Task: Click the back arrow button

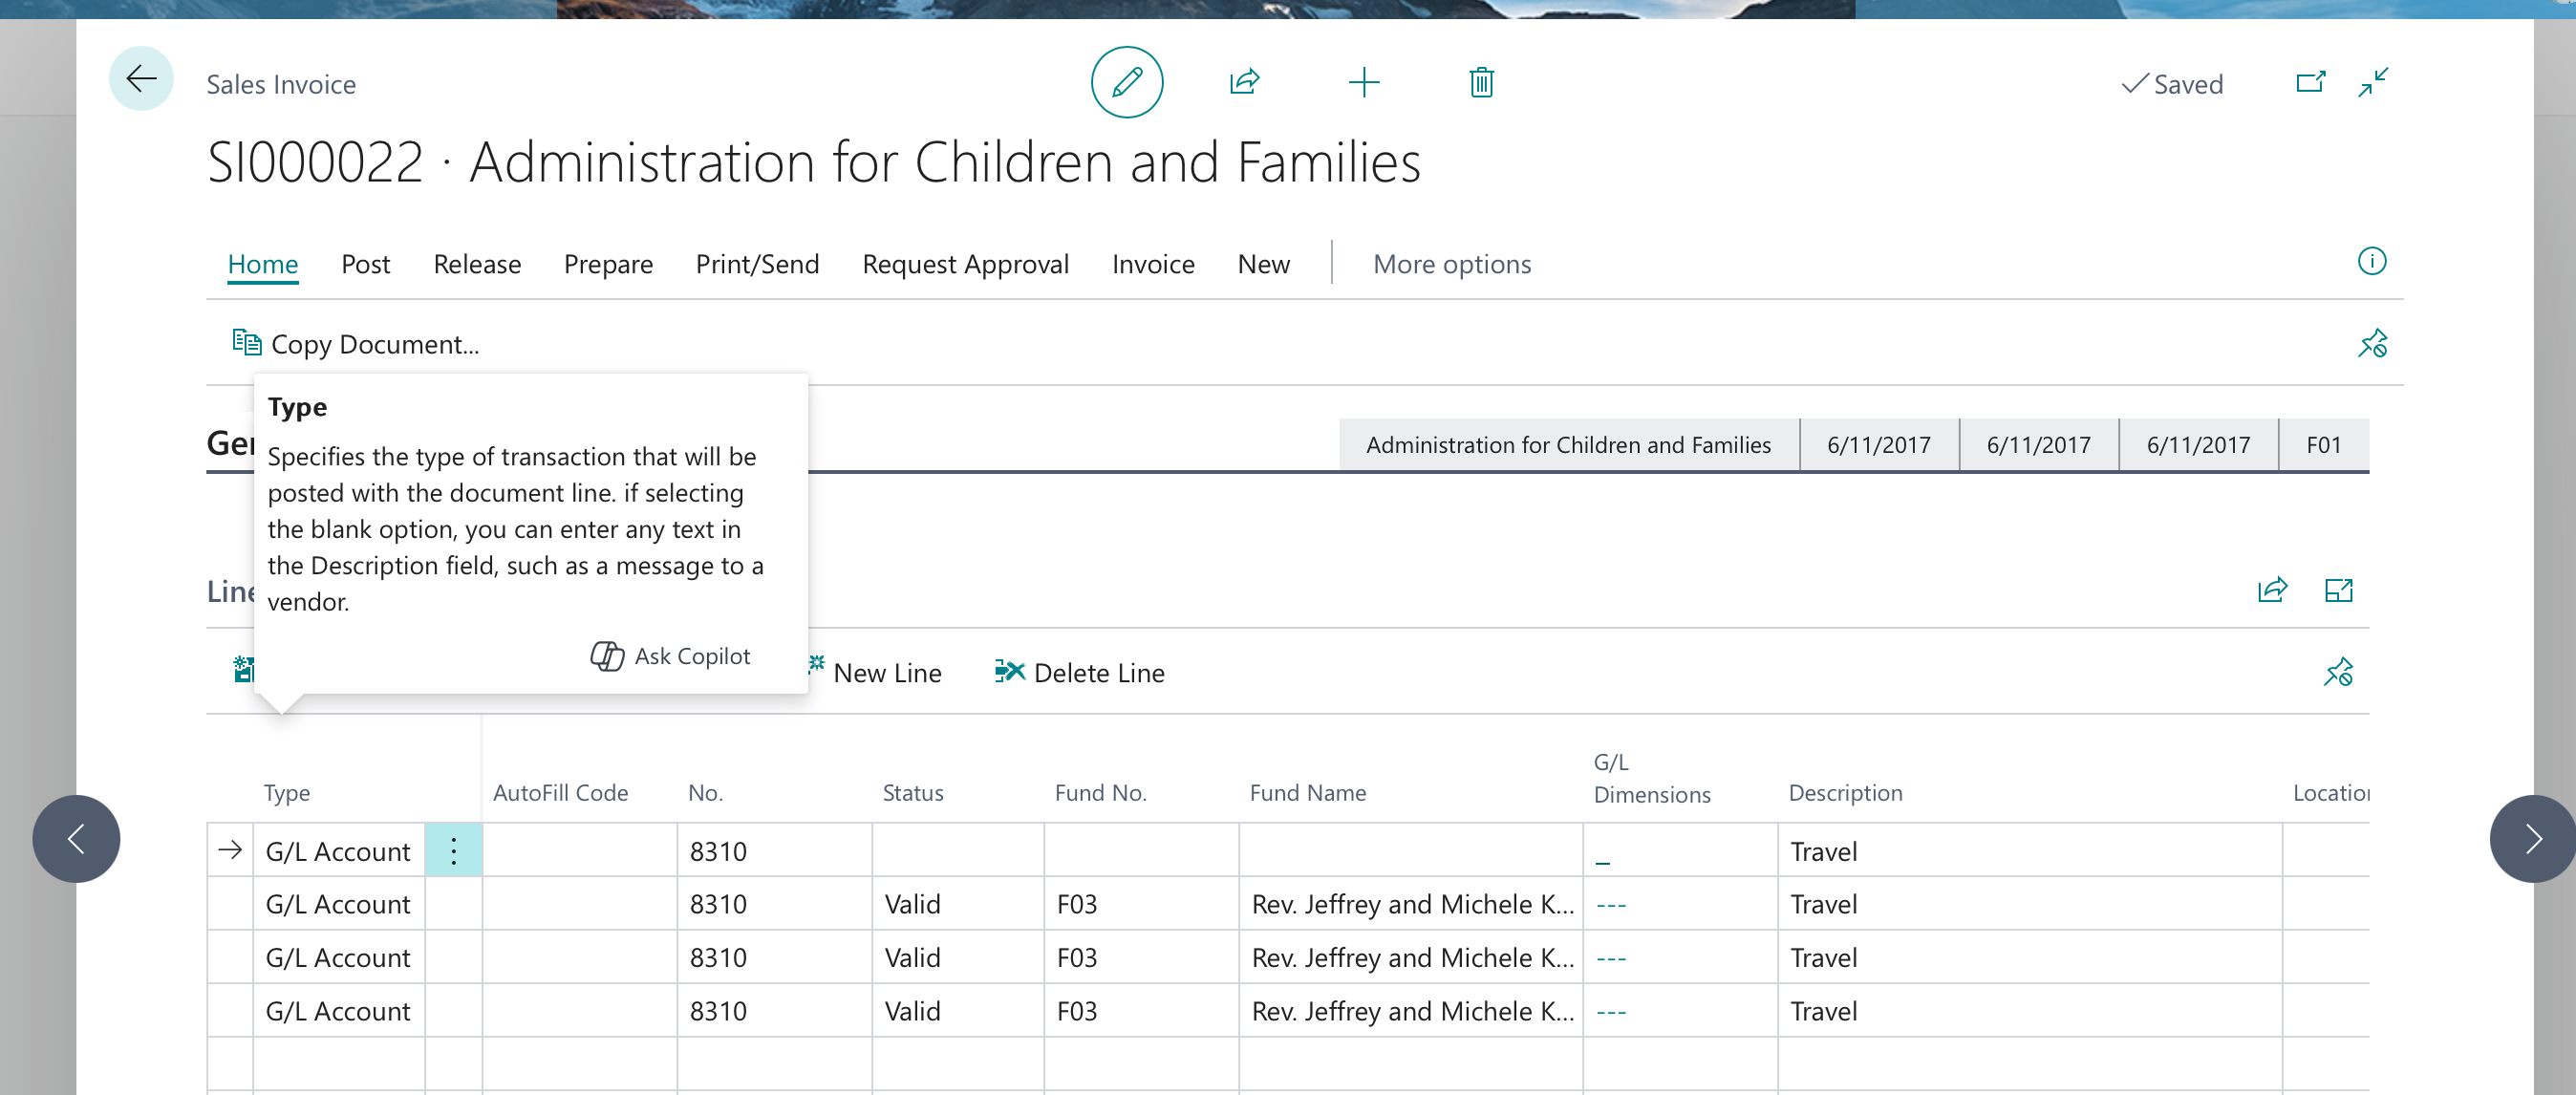Action: (141, 80)
